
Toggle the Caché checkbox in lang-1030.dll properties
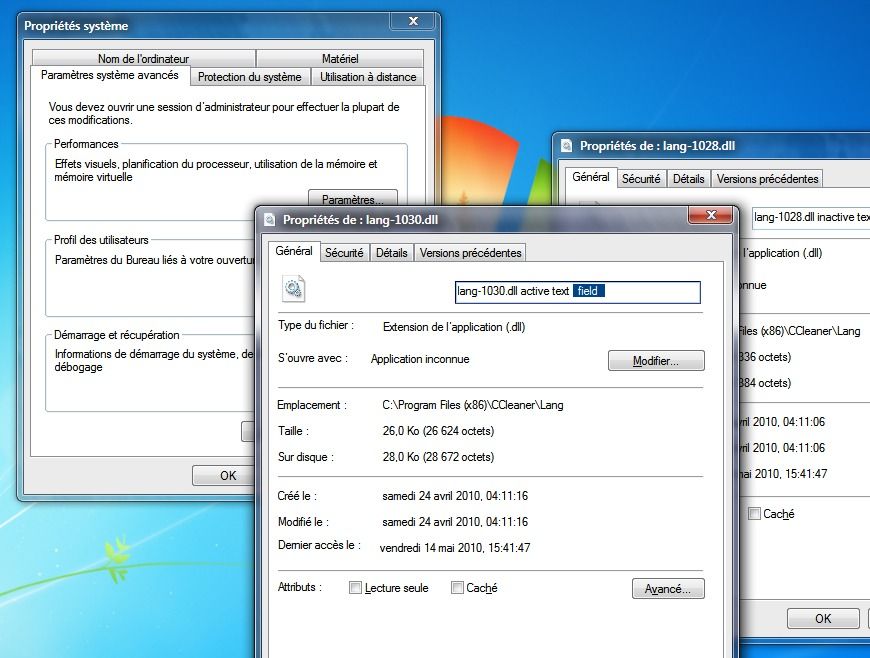(457, 588)
